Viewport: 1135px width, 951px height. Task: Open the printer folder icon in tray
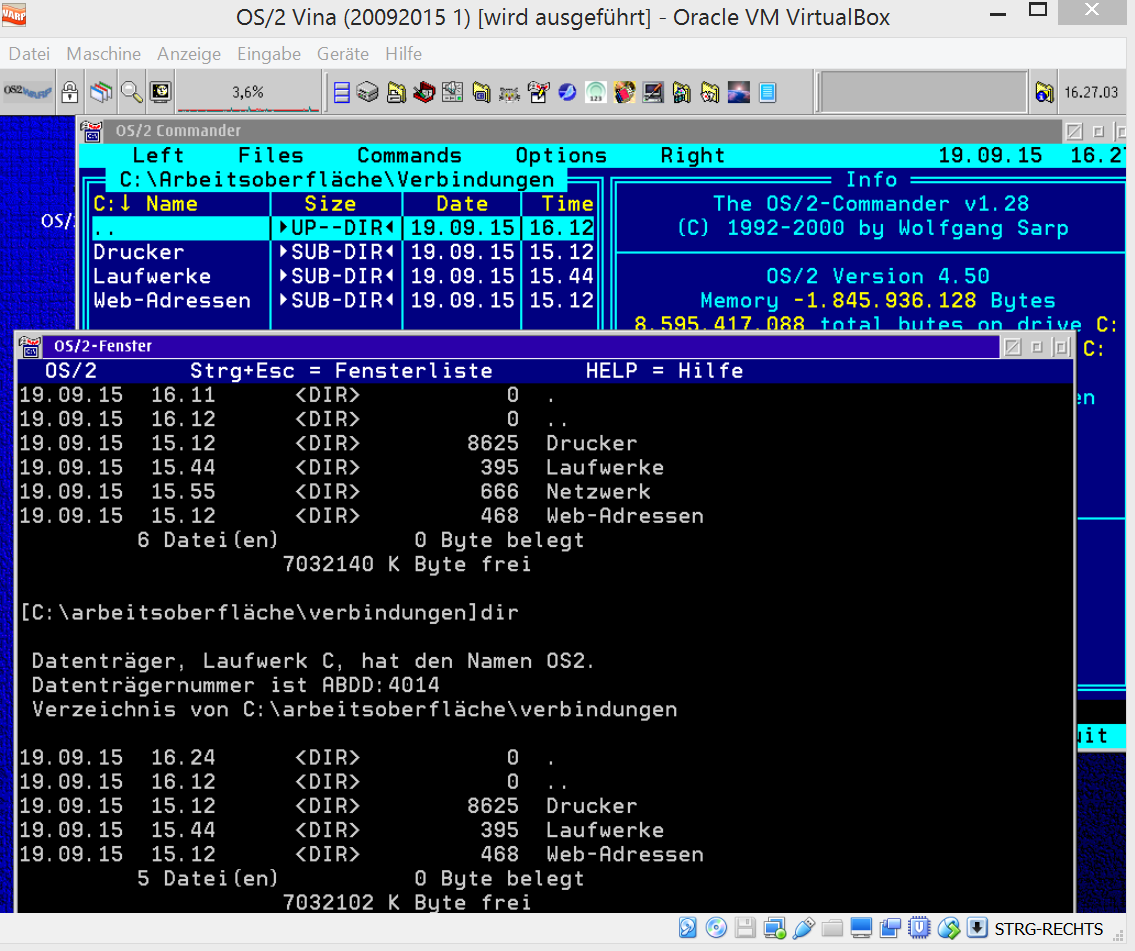[x=396, y=93]
